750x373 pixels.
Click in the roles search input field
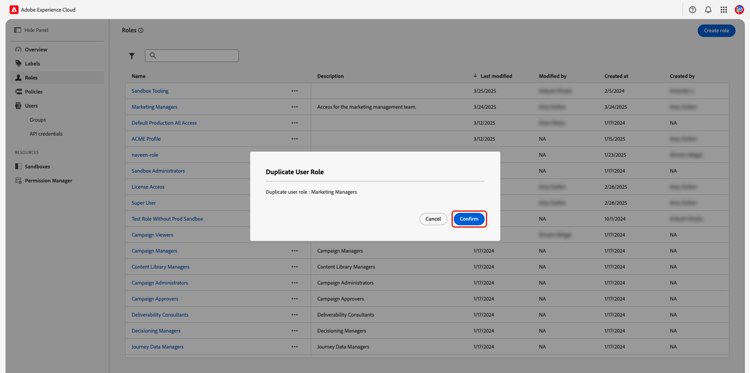point(192,55)
